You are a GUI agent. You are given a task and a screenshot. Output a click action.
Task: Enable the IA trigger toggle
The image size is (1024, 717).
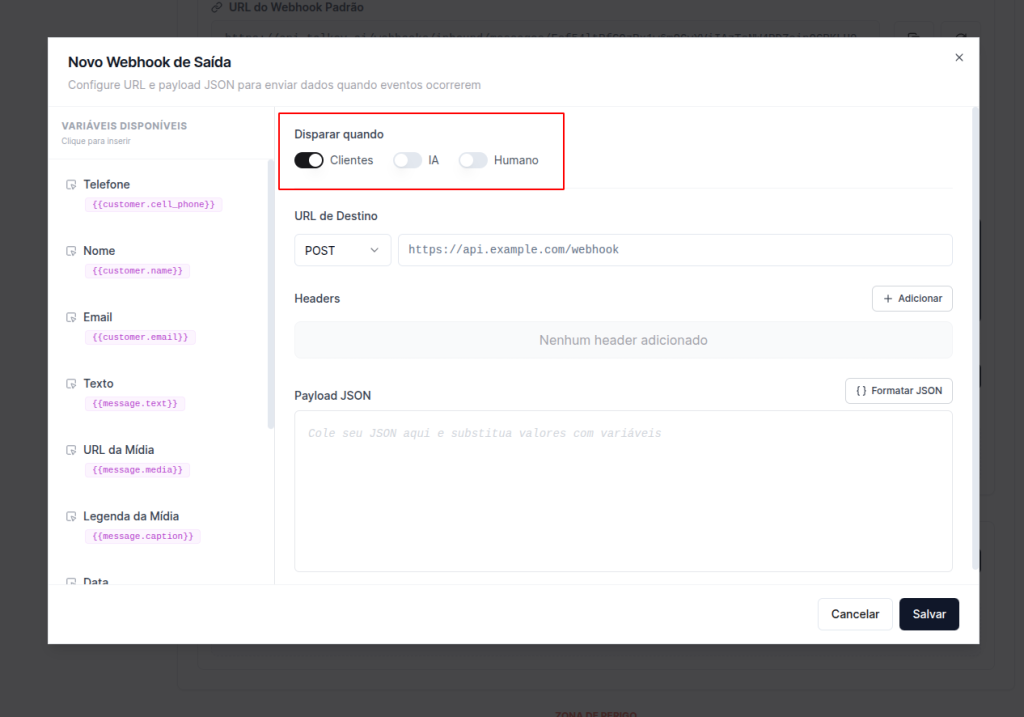[407, 160]
